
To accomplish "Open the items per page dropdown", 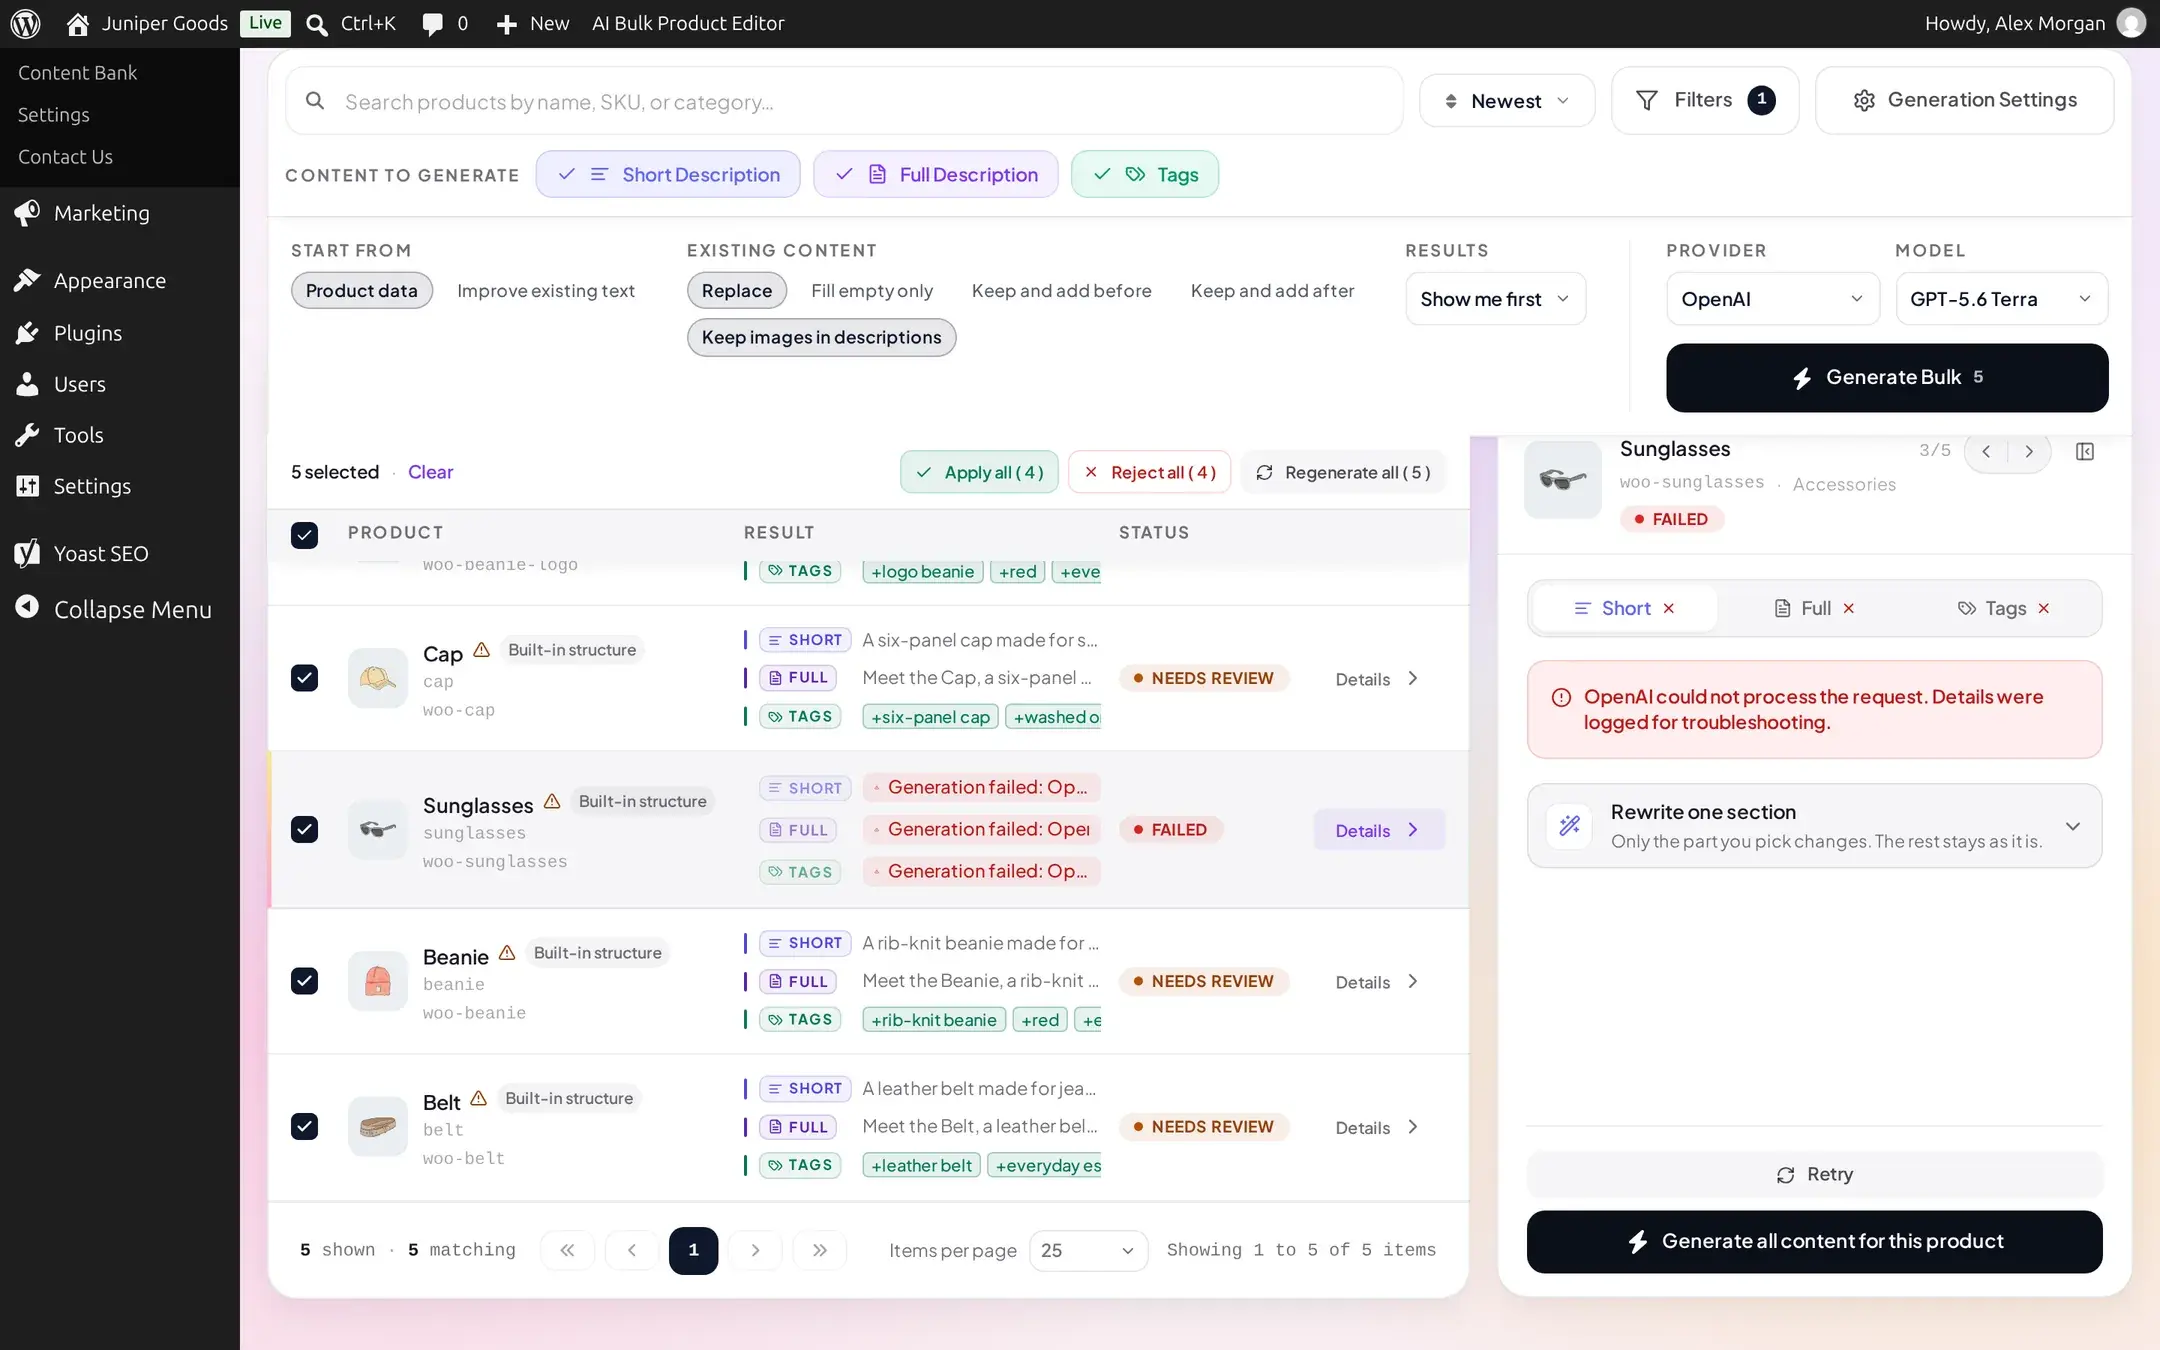I will click(1088, 1250).
